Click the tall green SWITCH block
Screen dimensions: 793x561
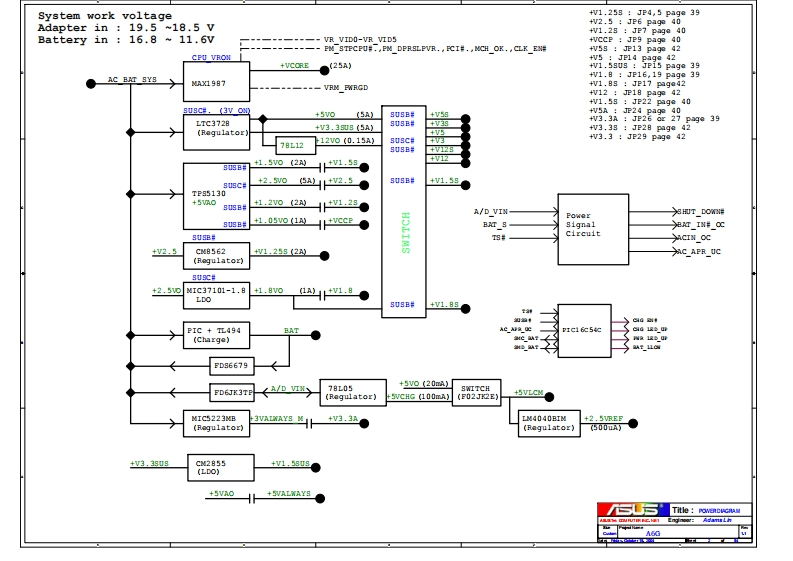[405, 215]
